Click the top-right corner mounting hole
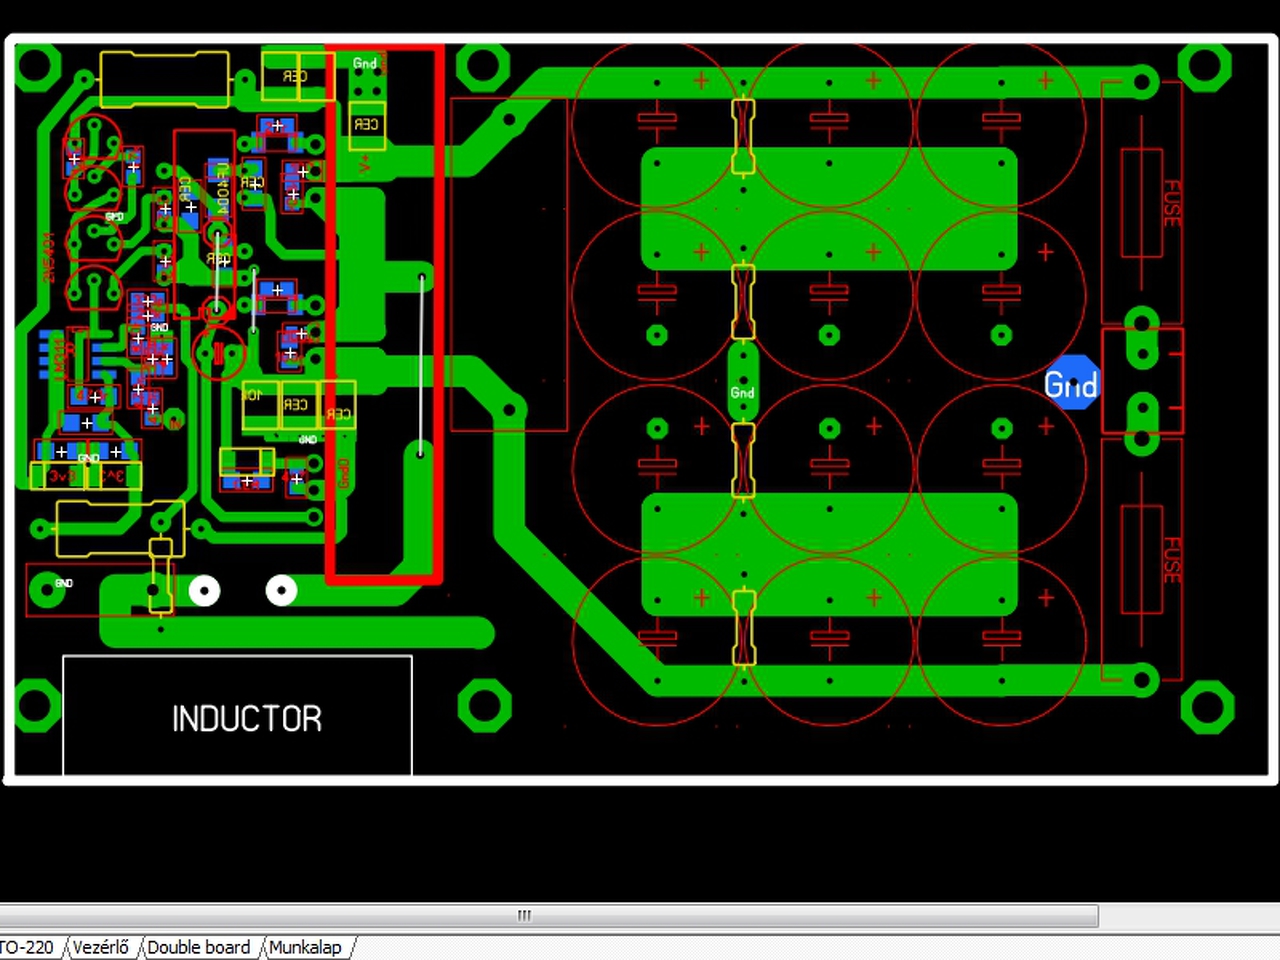The height and width of the screenshot is (960, 1280). click(x=1204, y=66)
